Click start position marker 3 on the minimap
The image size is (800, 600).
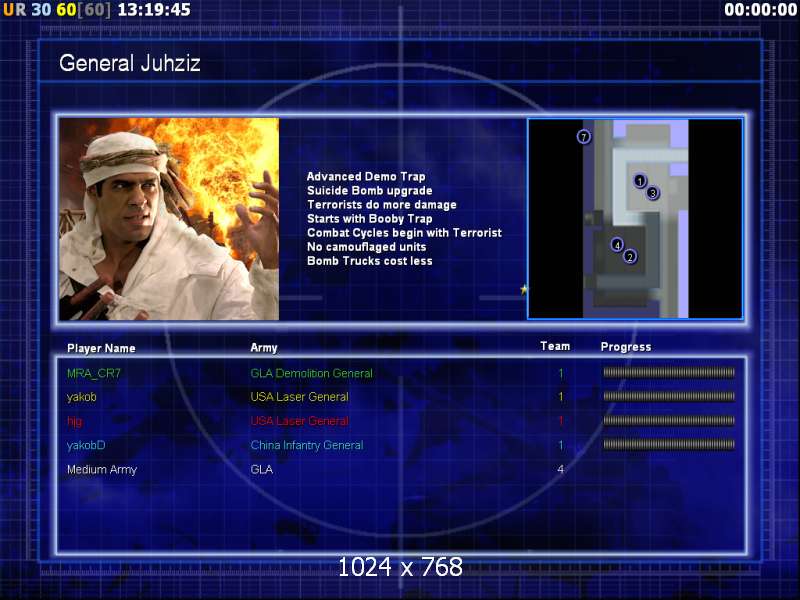pos(653,193)
